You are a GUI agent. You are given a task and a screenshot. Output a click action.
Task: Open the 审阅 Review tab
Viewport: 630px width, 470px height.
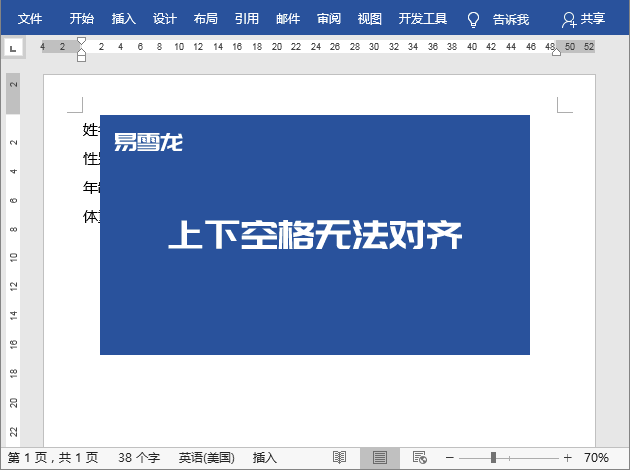point(328,19)
